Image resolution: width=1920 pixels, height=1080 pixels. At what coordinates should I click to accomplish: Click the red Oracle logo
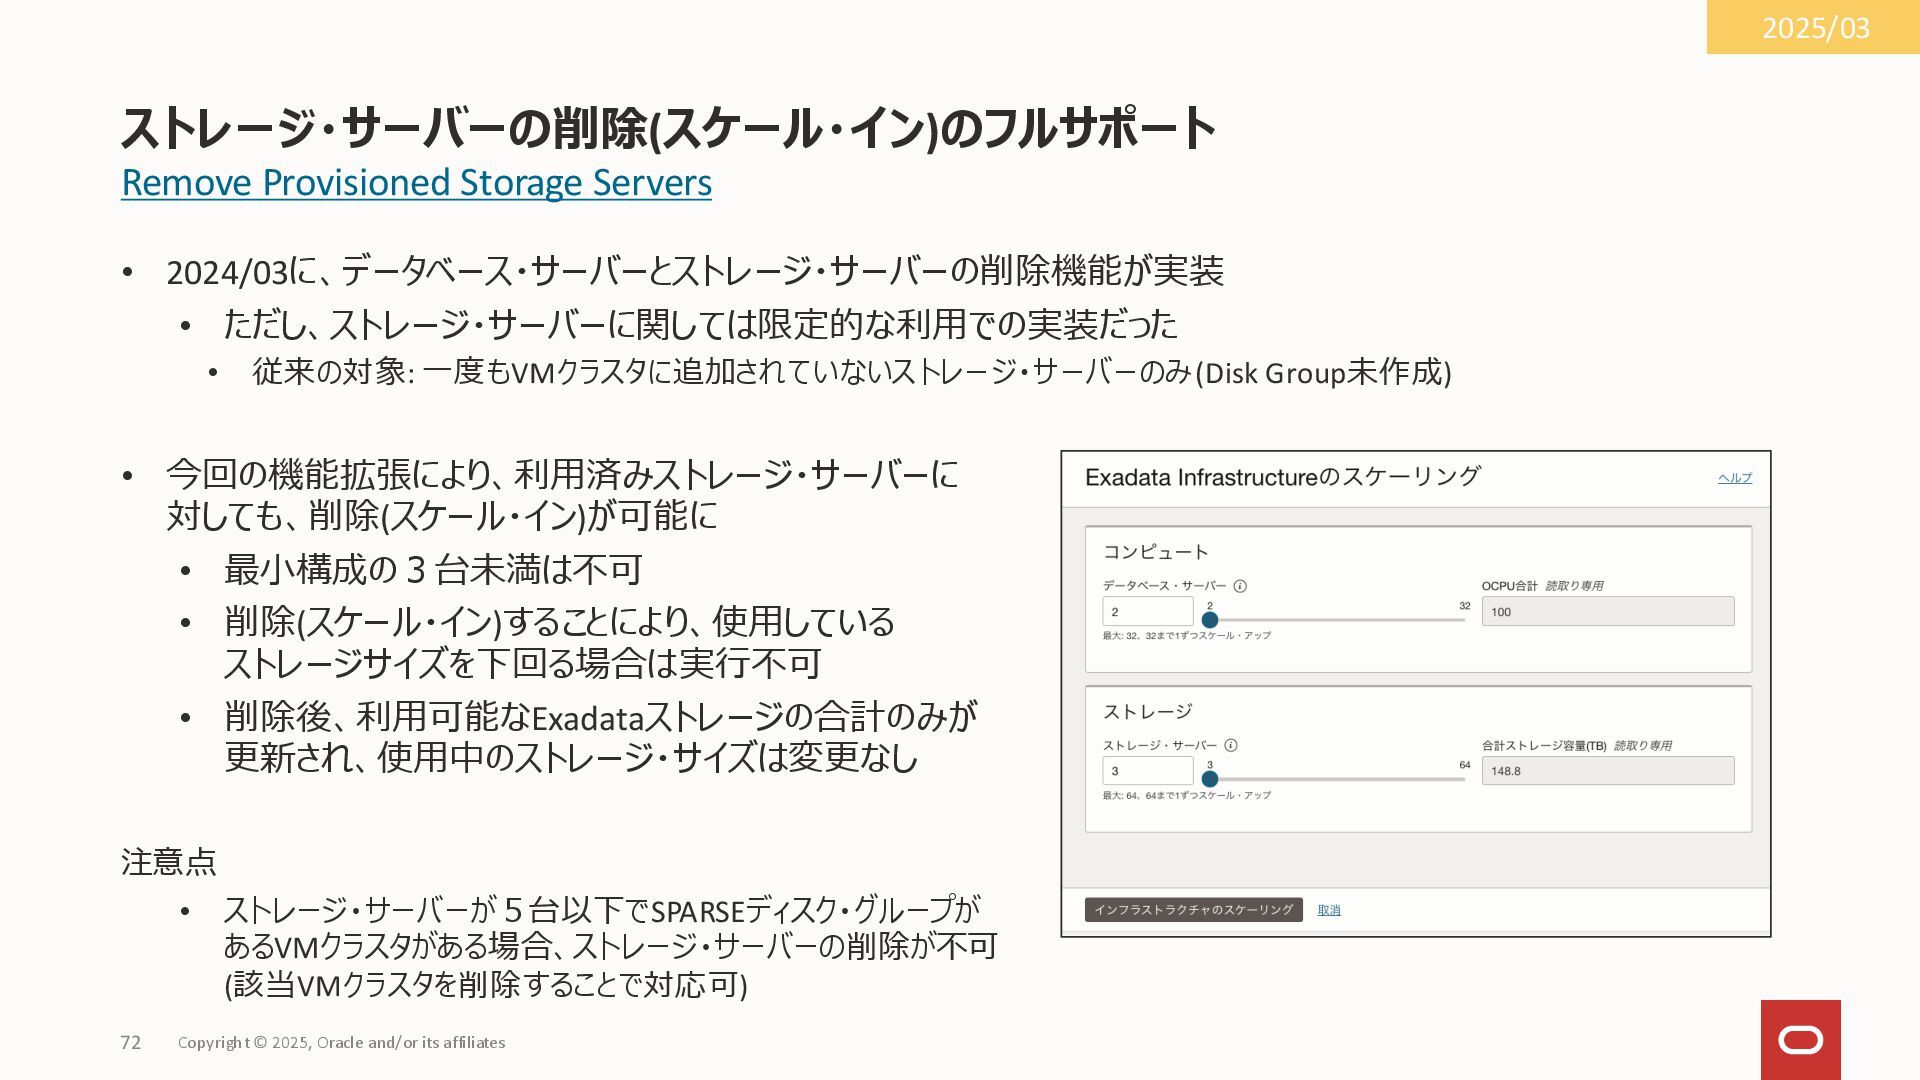[x=1800, y=1040]
